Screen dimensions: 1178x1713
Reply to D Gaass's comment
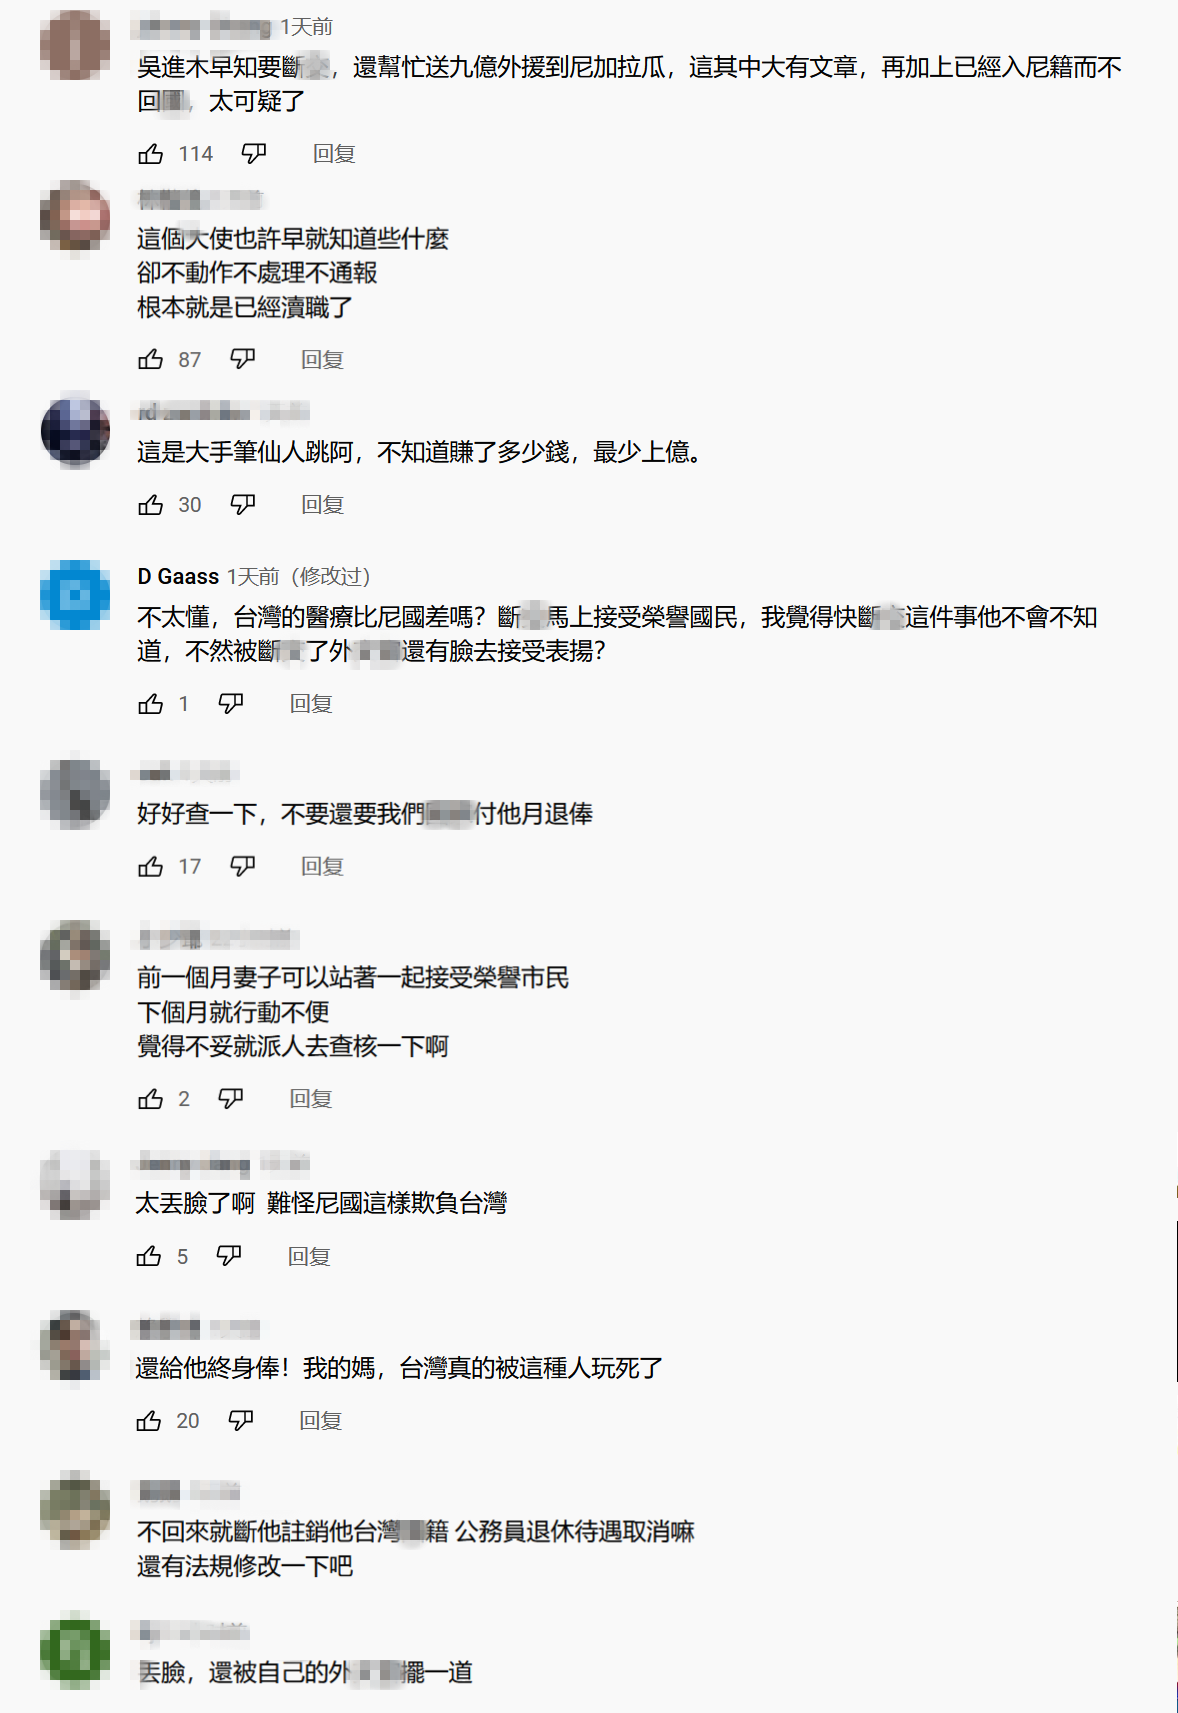[x=311, y=704]
